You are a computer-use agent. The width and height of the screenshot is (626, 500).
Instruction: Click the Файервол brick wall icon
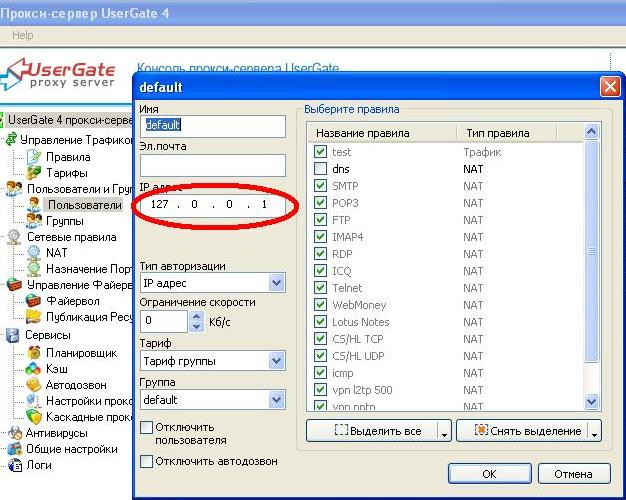point(34,301)
